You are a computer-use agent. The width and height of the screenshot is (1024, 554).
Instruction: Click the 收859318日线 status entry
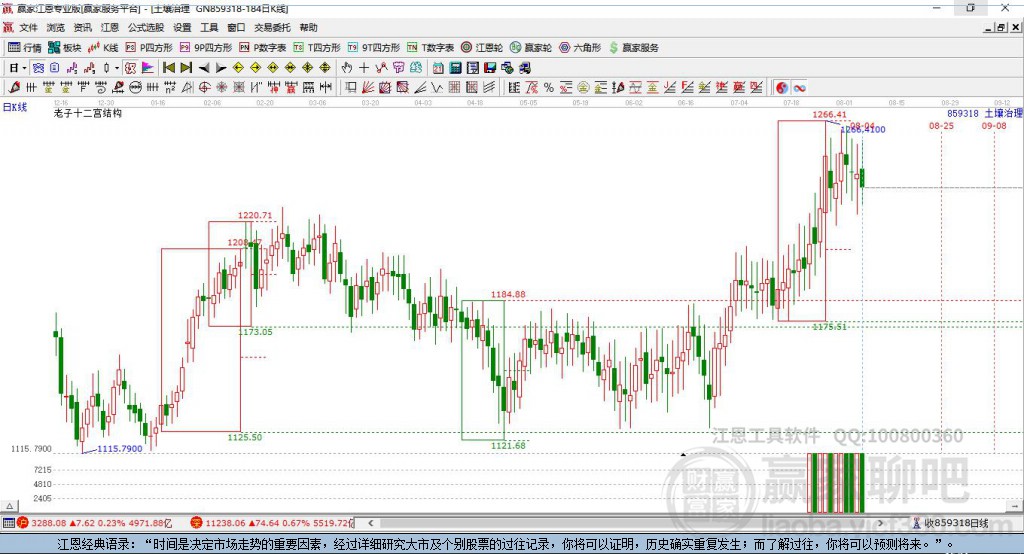pos(956,523)
